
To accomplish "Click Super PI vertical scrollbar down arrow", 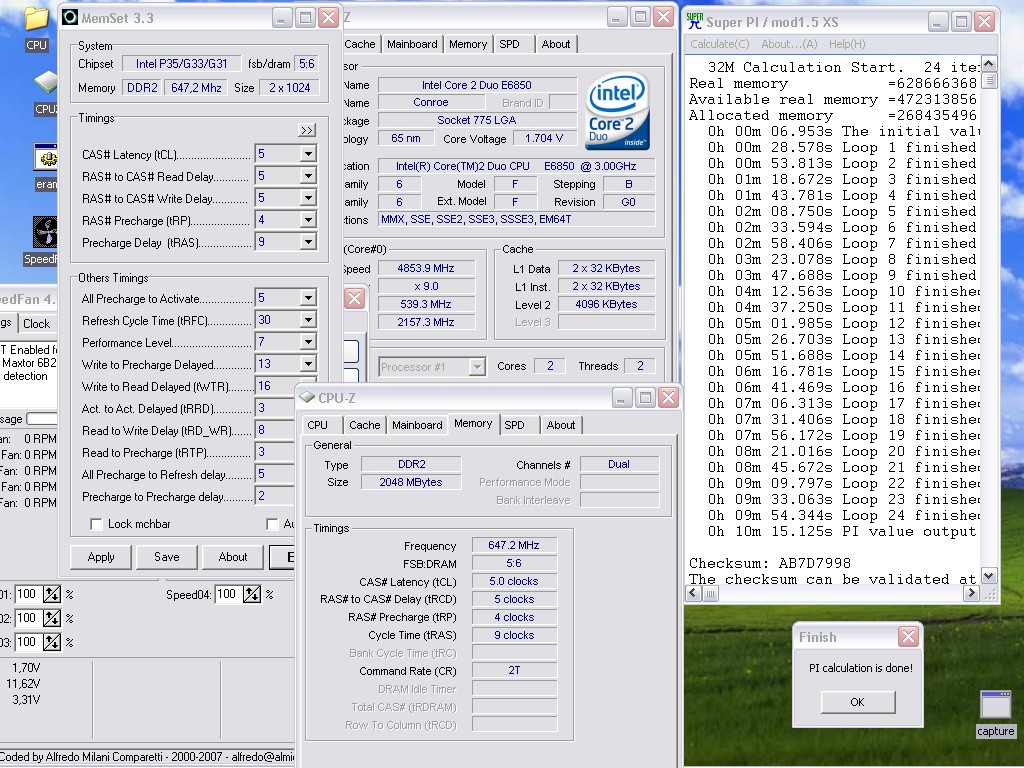I will click(x=989, y=576).
